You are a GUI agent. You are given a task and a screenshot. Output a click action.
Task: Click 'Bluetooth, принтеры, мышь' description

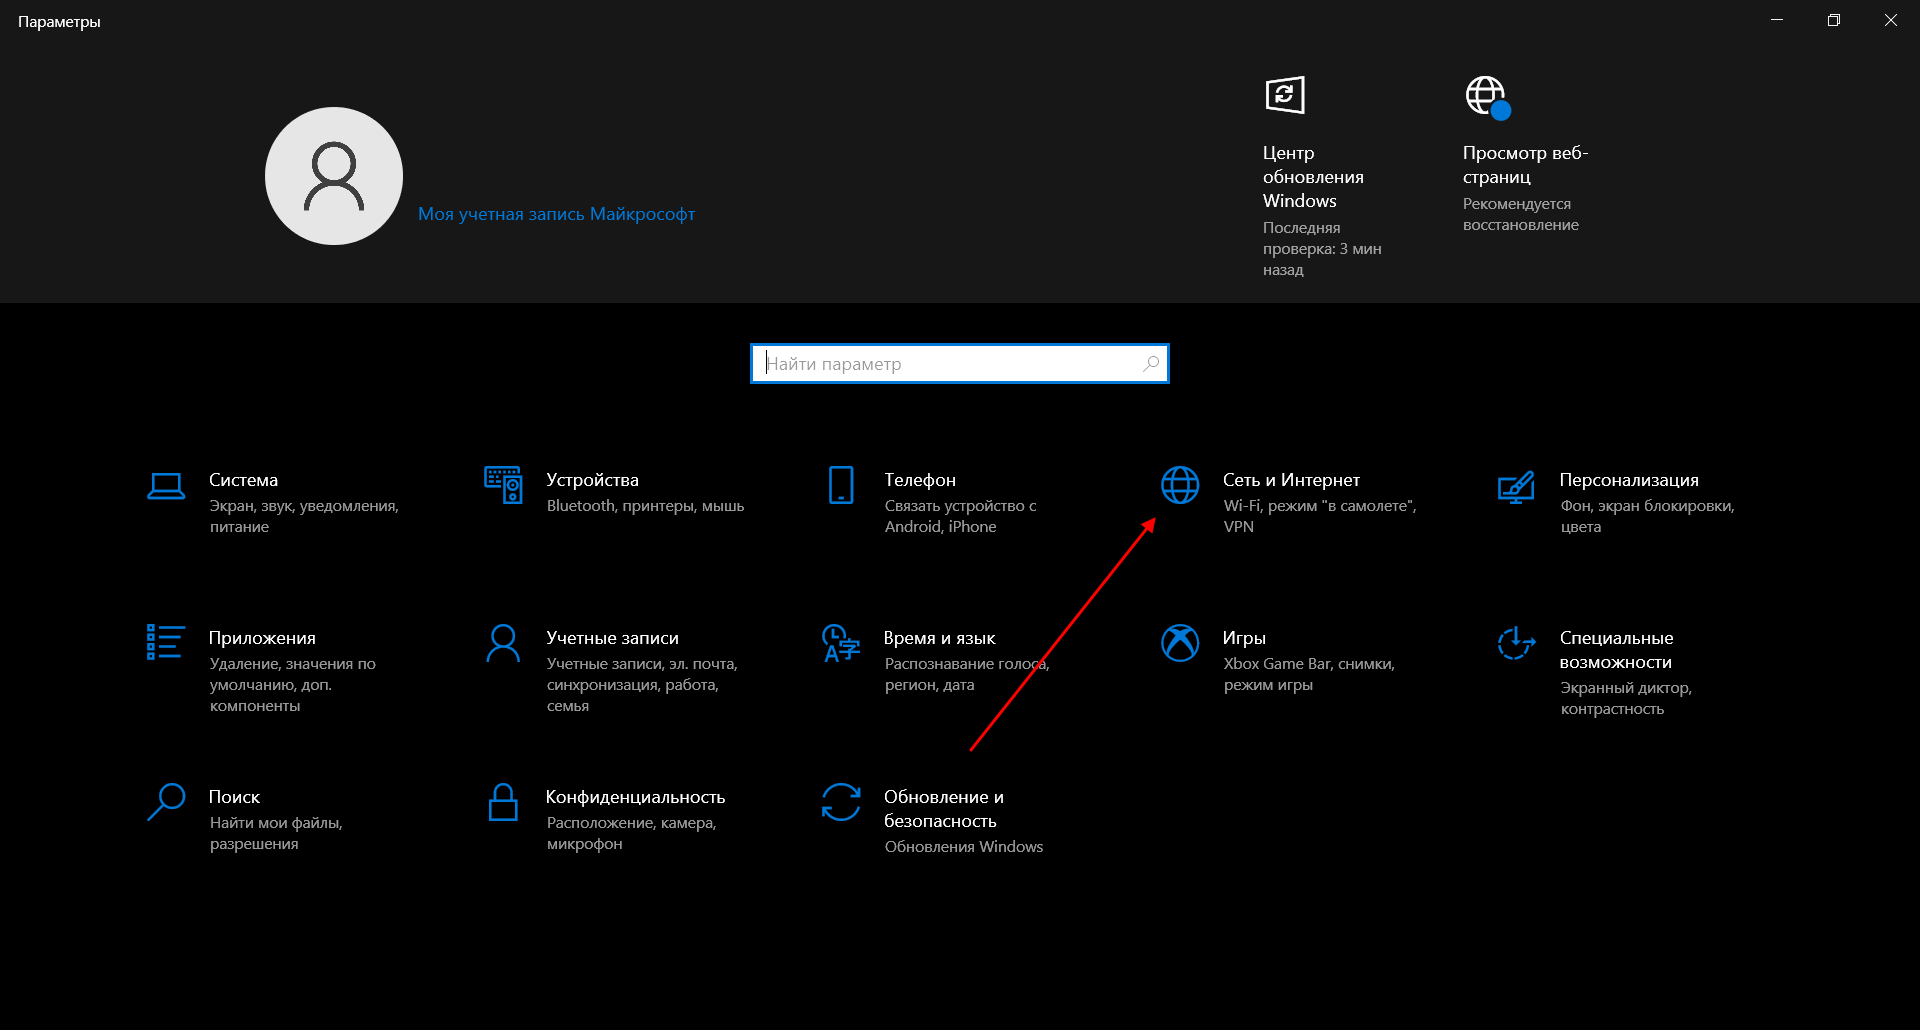(645, 506)
